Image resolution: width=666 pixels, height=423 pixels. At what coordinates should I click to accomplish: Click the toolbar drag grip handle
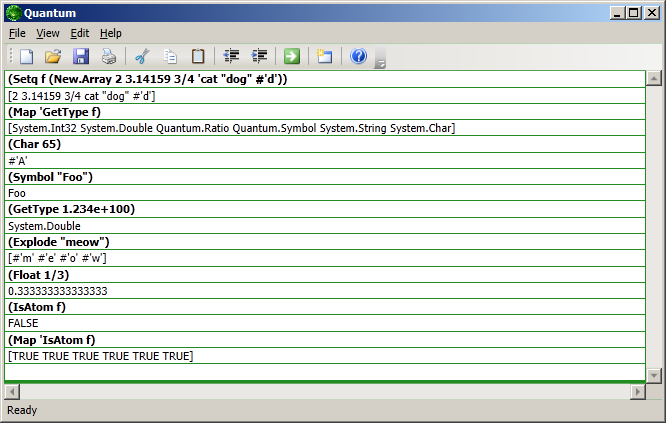(11, 56)
